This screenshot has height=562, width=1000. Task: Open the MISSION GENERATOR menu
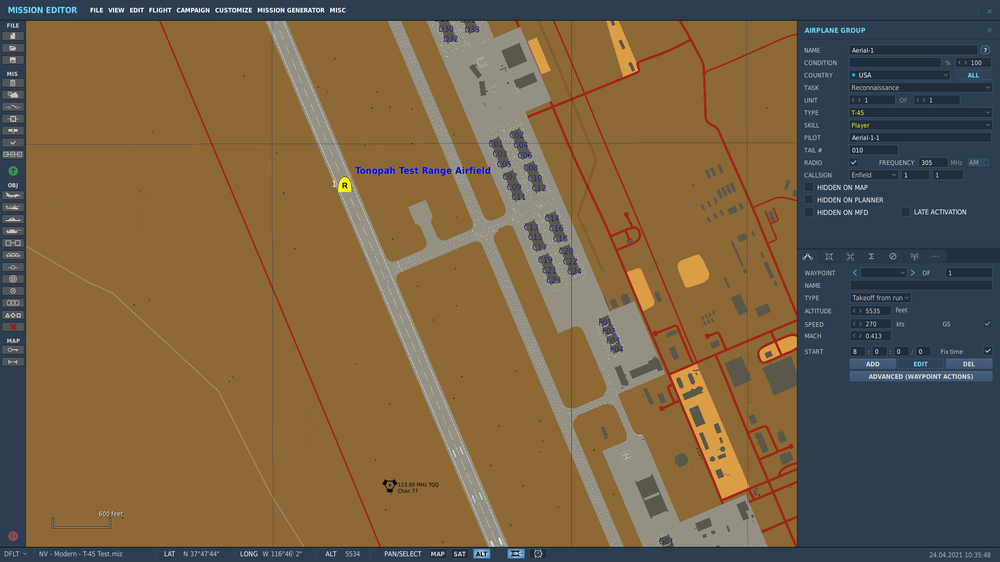[291, 10]
